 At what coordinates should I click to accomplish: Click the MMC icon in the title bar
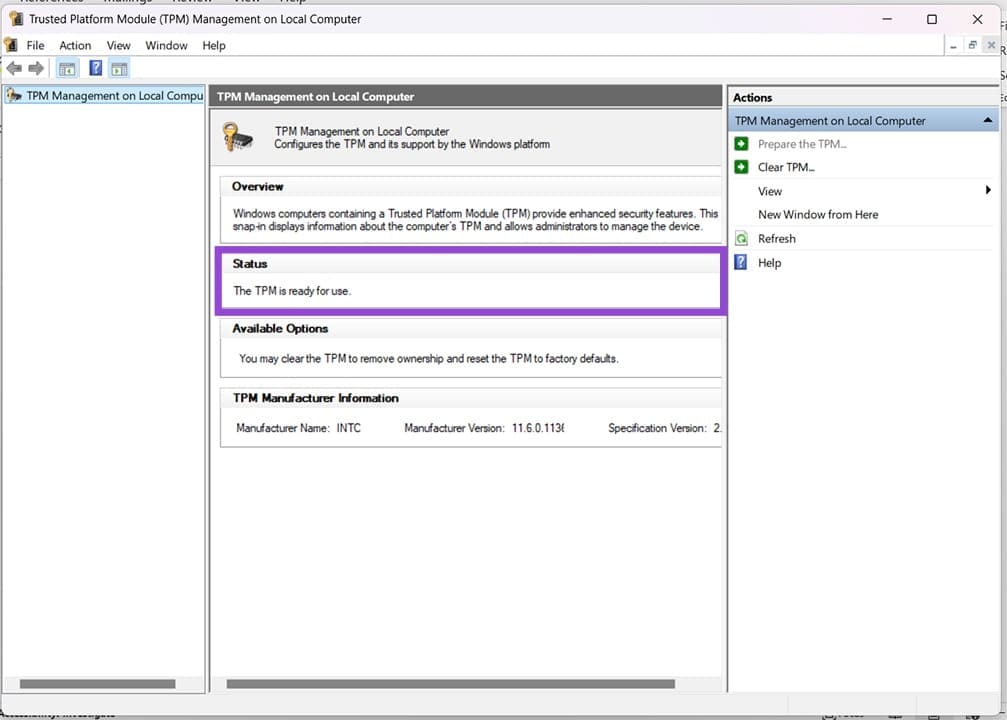coord(16,18)
